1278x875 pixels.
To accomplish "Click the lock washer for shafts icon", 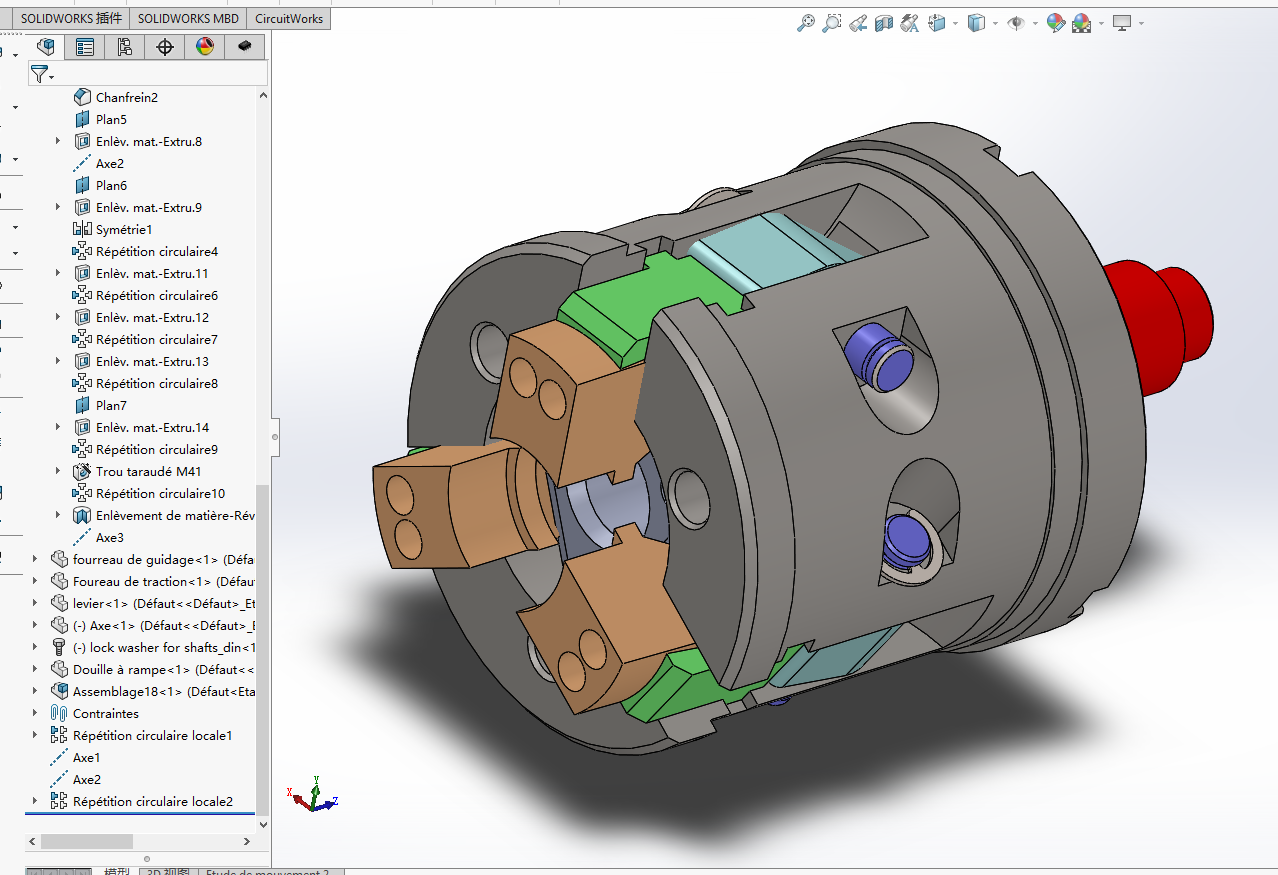I will pyautogui.click(x=60, y=647).
